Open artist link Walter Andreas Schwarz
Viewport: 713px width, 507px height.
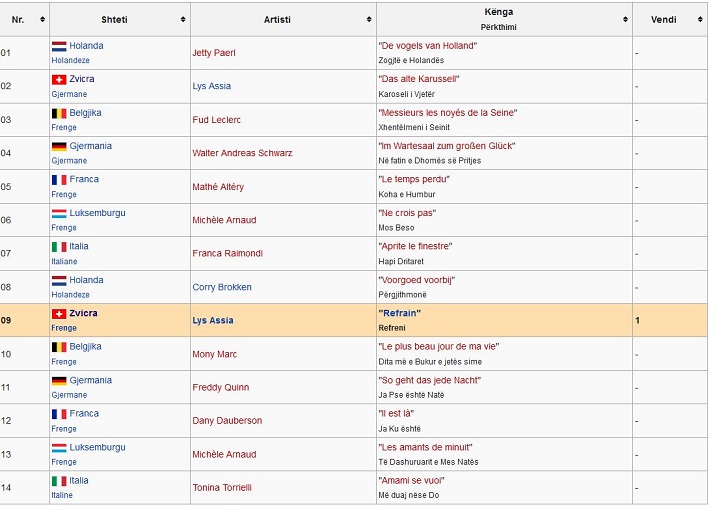pyautogui.click(x=242, y=154)
